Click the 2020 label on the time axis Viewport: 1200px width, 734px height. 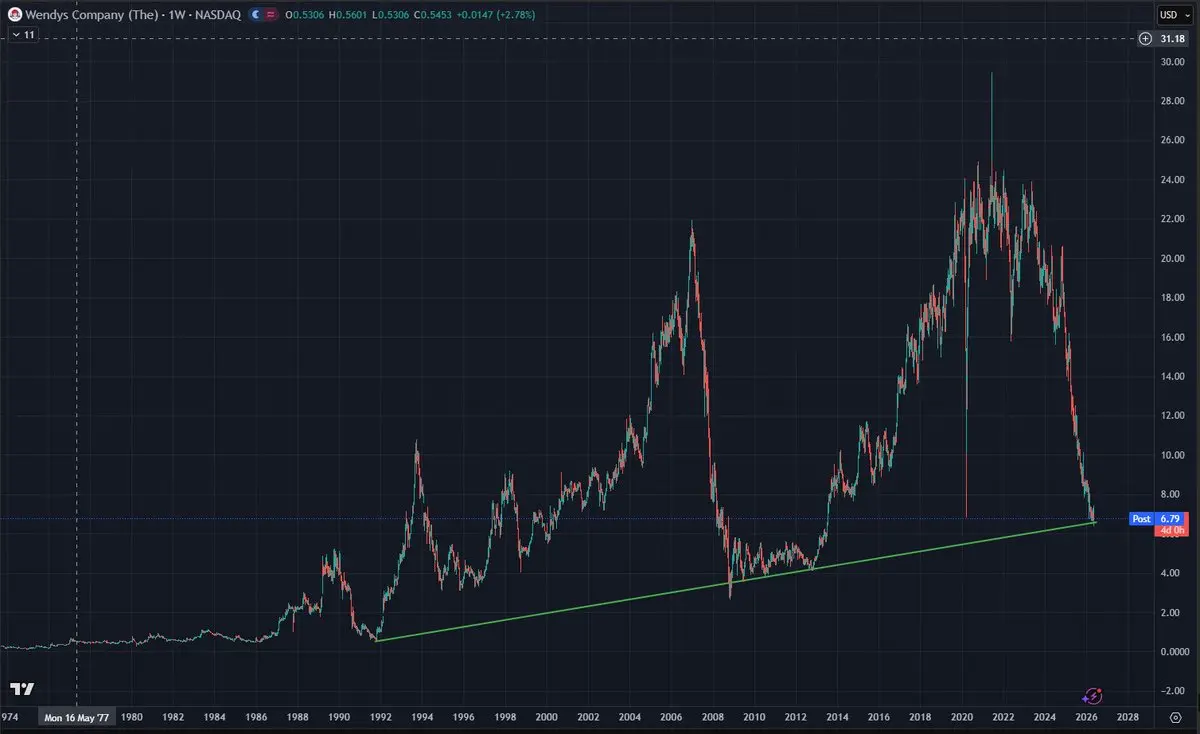point(961,717)
